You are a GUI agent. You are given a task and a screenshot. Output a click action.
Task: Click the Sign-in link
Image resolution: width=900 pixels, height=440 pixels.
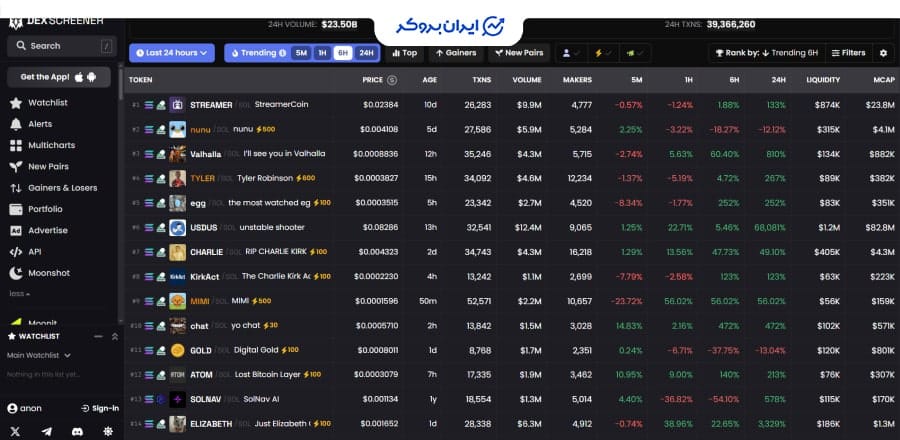100,408
